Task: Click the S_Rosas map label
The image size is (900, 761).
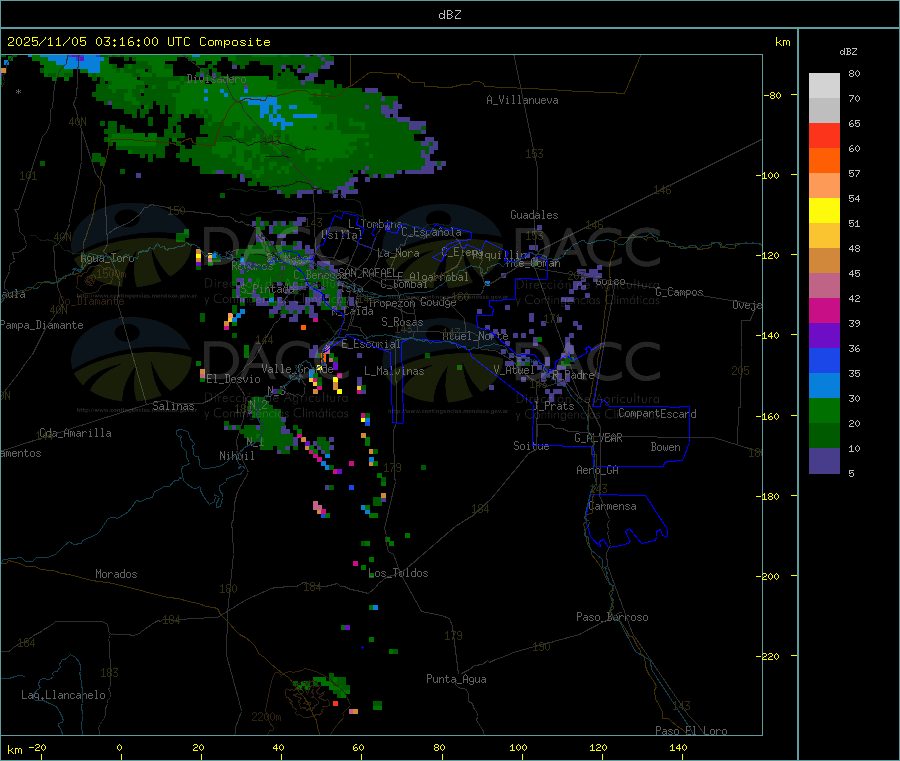Action: pyautogui.click(x=402, y=322)
